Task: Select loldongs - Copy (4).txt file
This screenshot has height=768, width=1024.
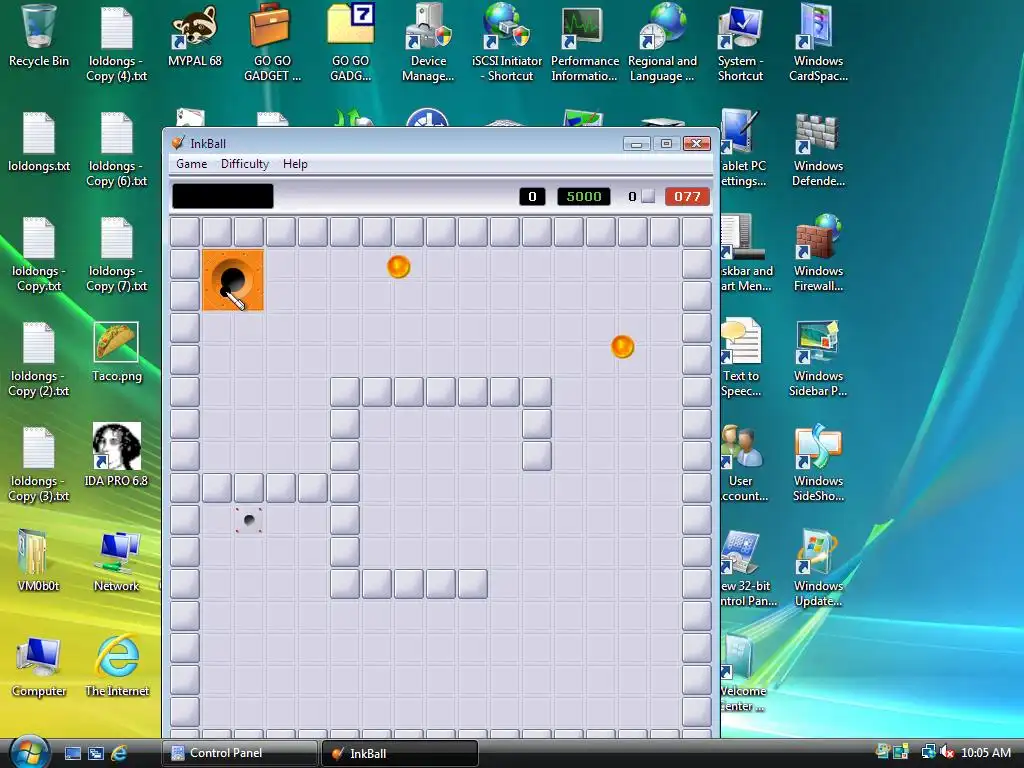Action: coord(117,44)
